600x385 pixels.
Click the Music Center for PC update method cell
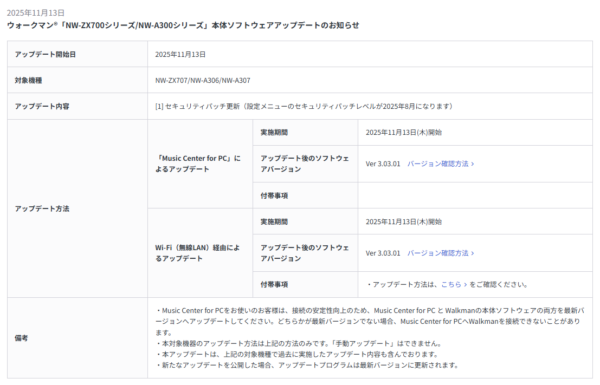coord(200,164)
